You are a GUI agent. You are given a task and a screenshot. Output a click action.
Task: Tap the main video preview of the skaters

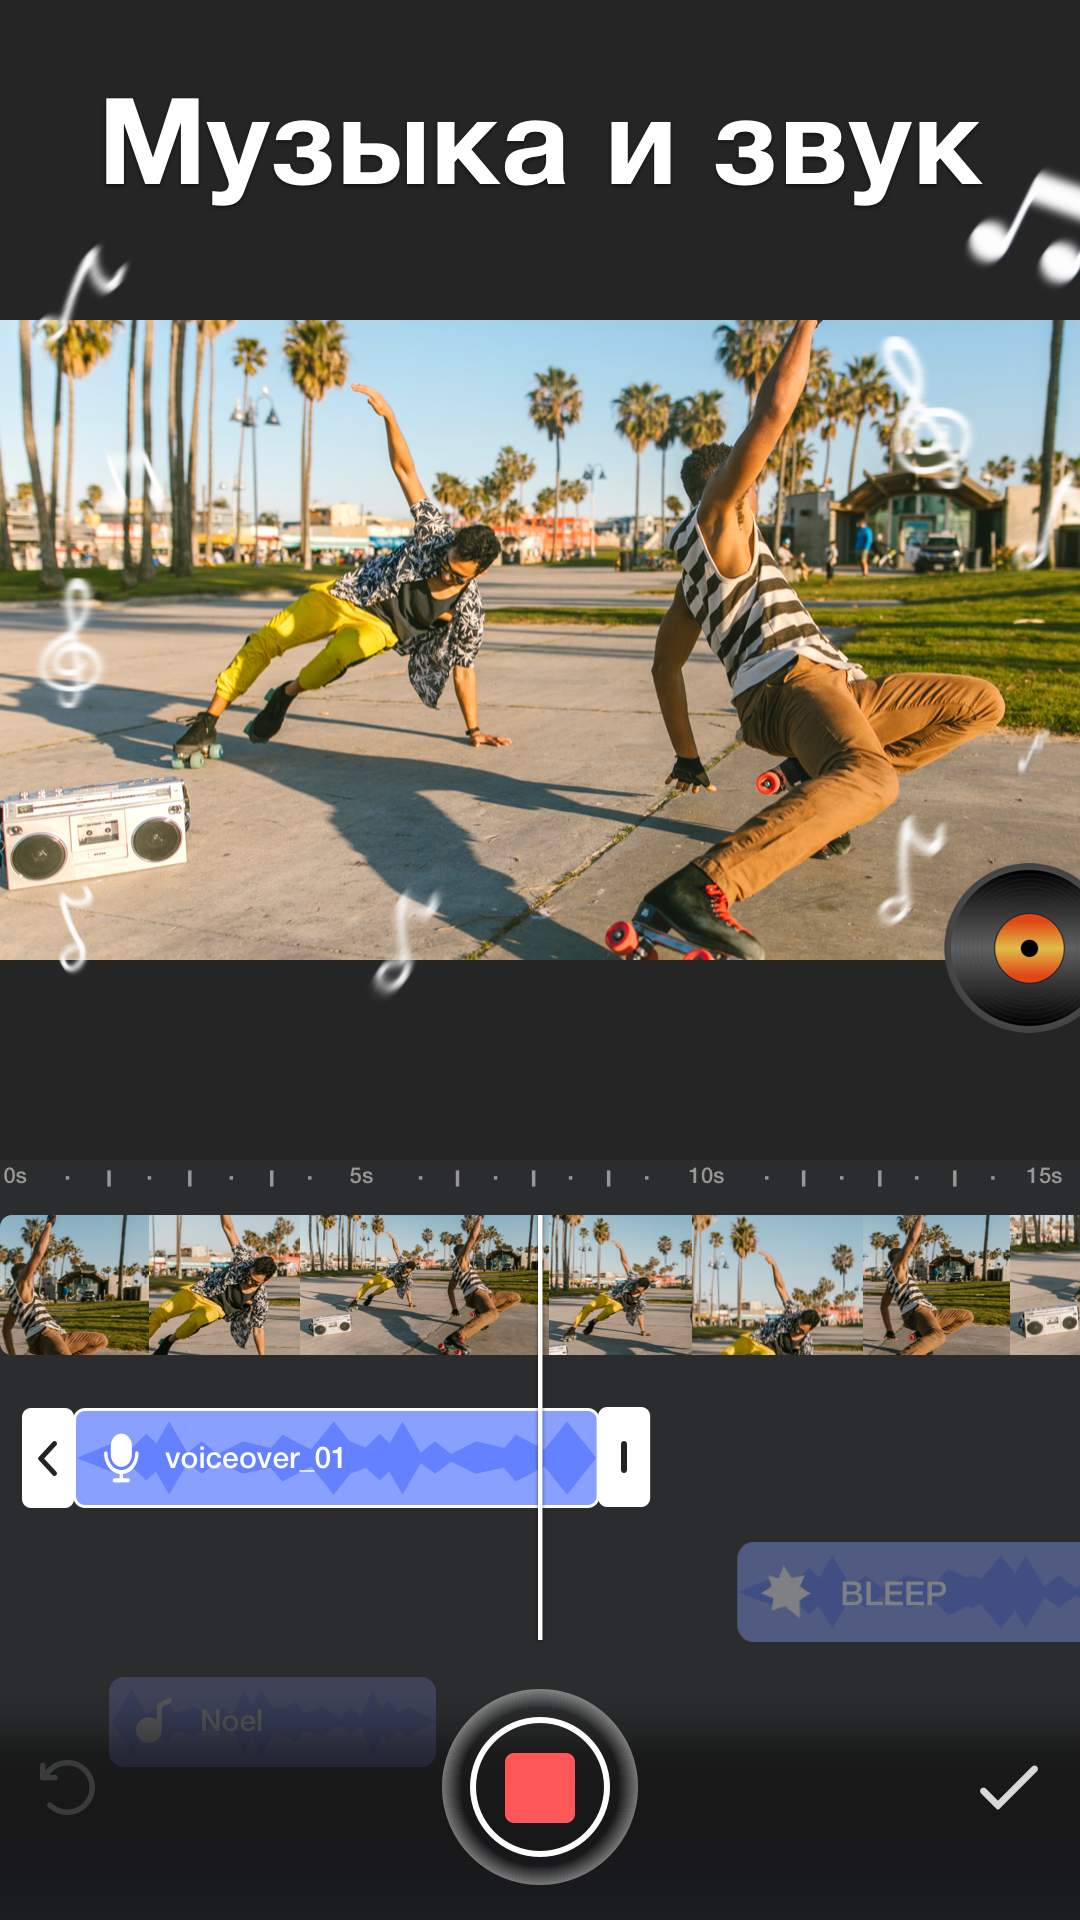click(540, 640)
